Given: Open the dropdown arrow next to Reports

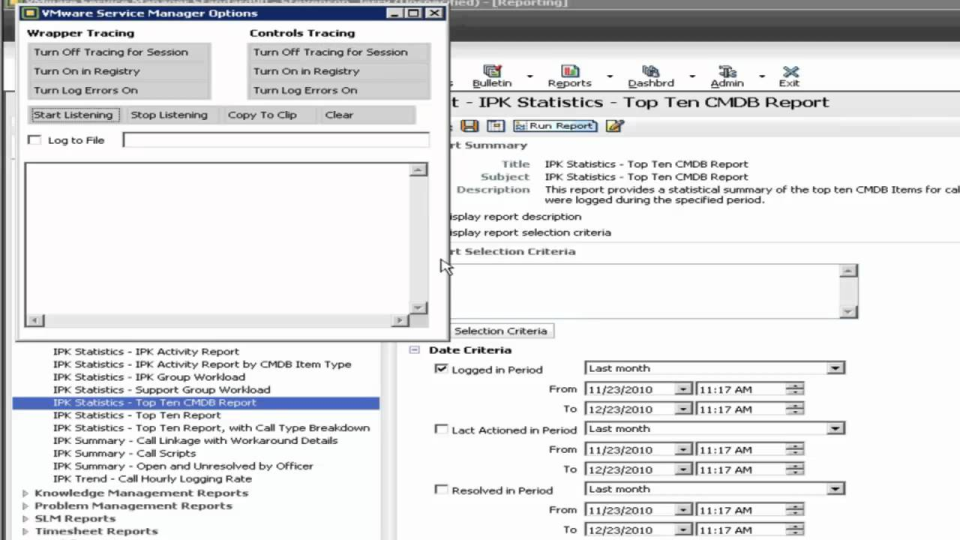Looking at the screenshot, I should [x=610, y=77].
